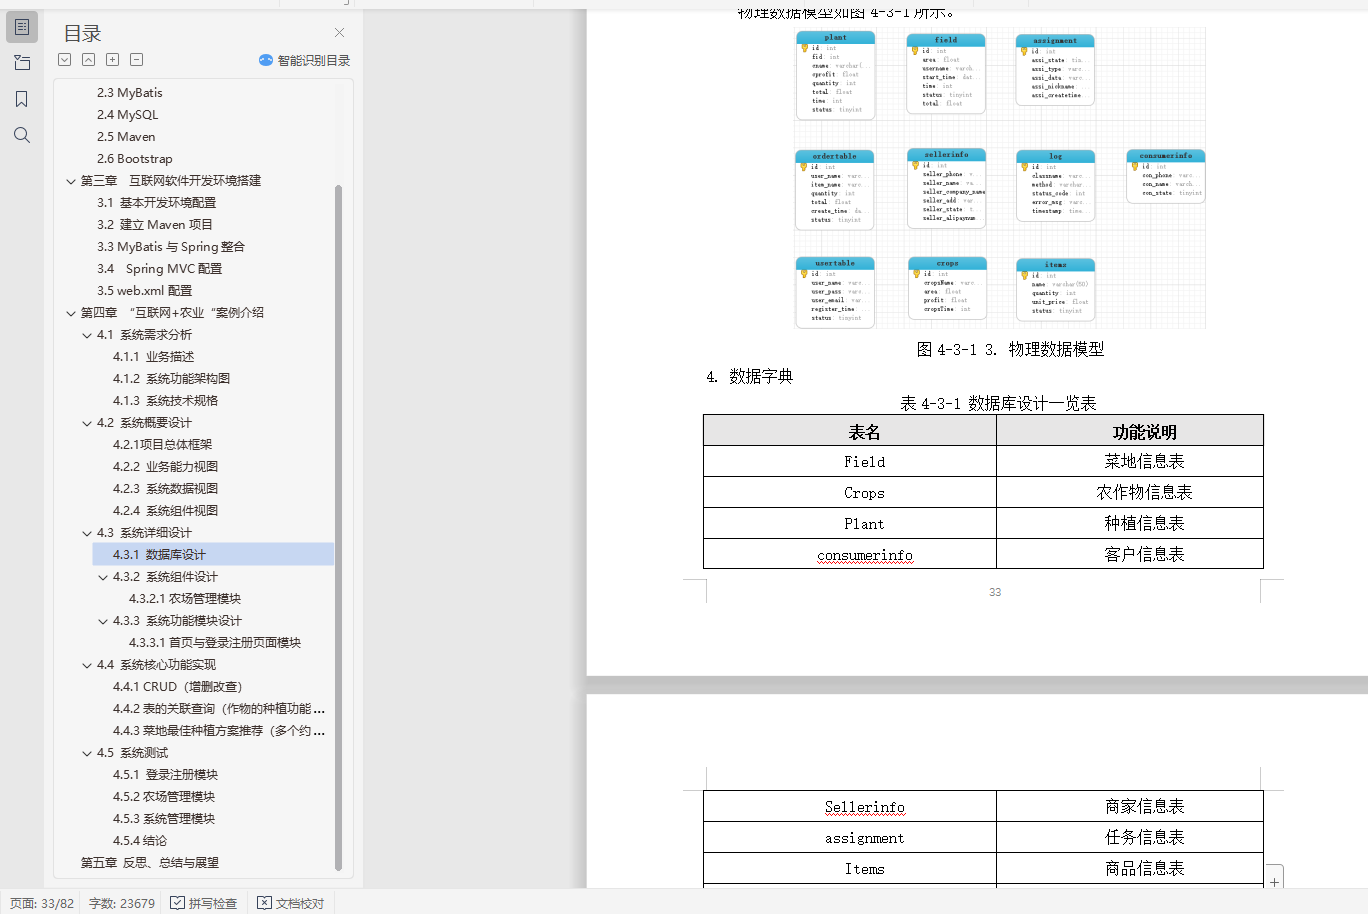
Task: Open the outline panel icon in sidebar
Action: pyautogui.click(x=22, y=27)
